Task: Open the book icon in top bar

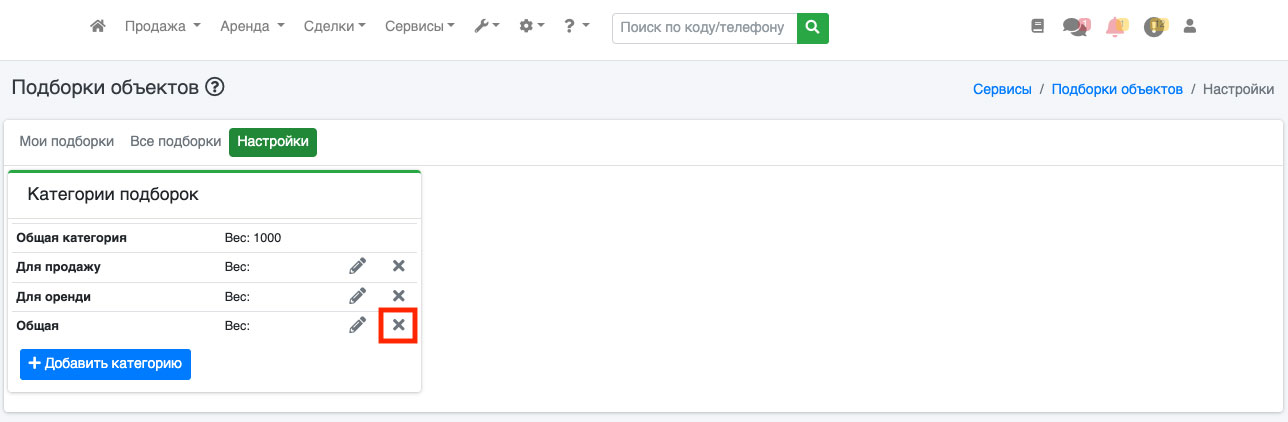Action: 1037,27
